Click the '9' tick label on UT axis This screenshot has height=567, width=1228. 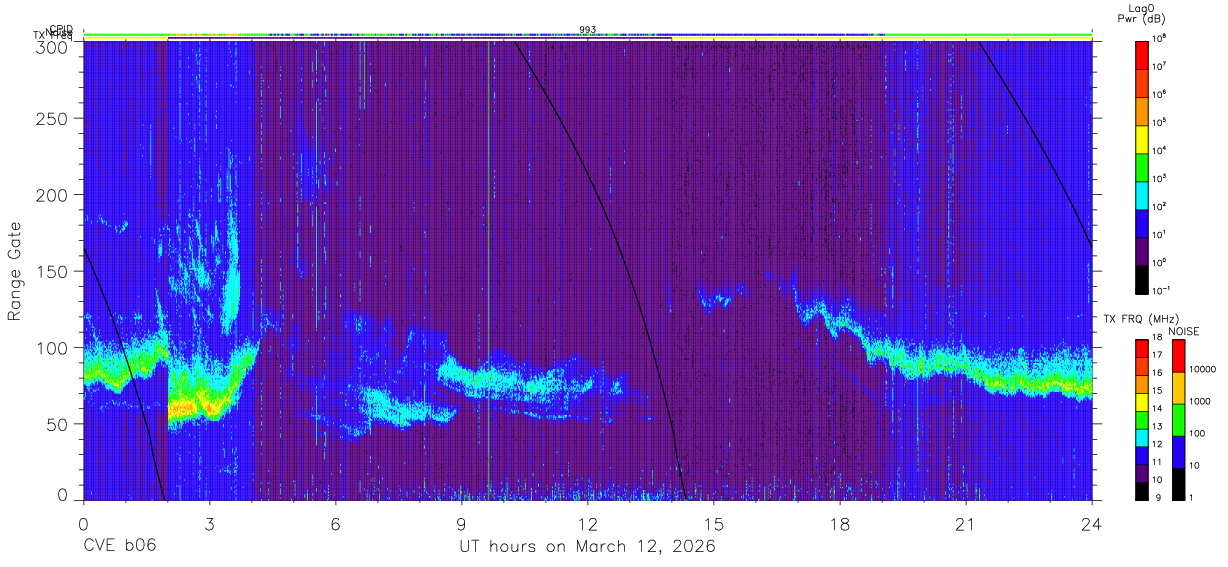click(x=462, y=524)
